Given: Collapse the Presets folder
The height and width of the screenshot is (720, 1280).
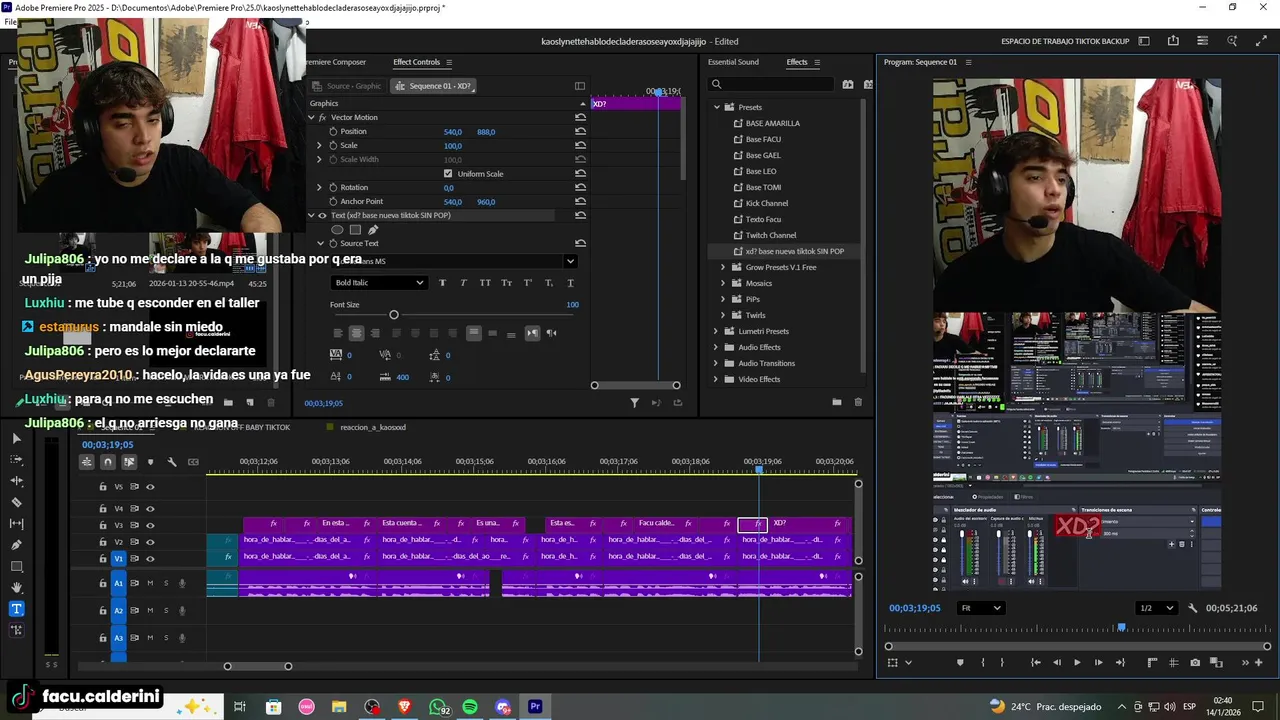Looking at the screenshot, I should [x=717, y=107].
